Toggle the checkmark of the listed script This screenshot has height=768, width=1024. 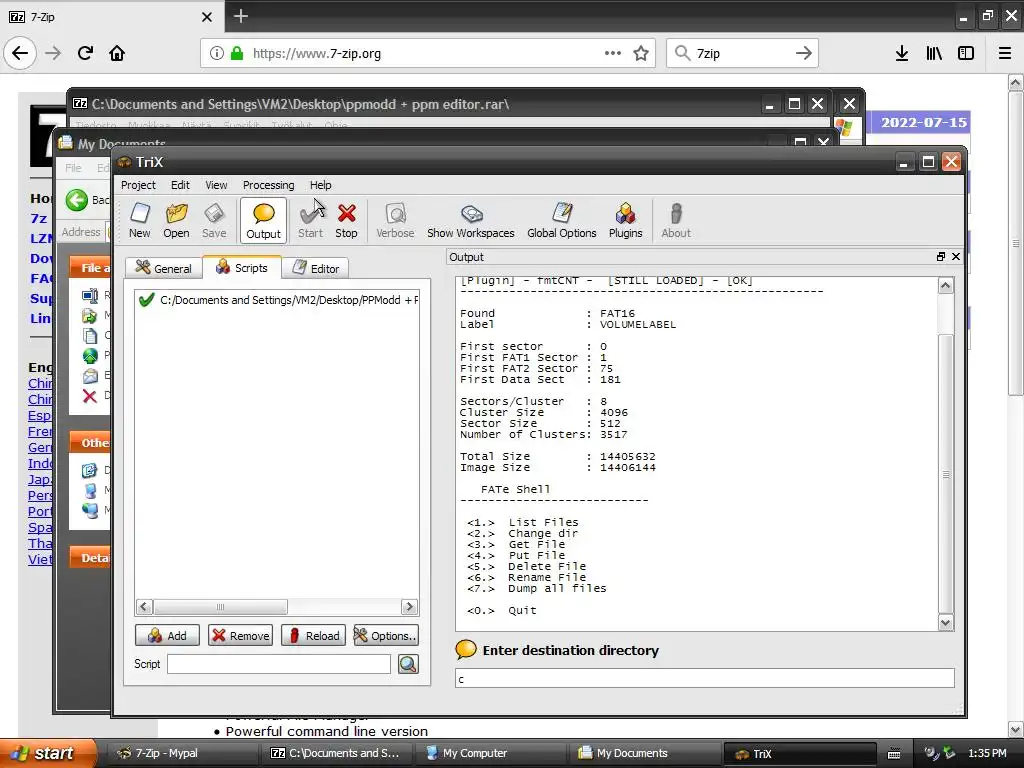click(x=146, y=300)
